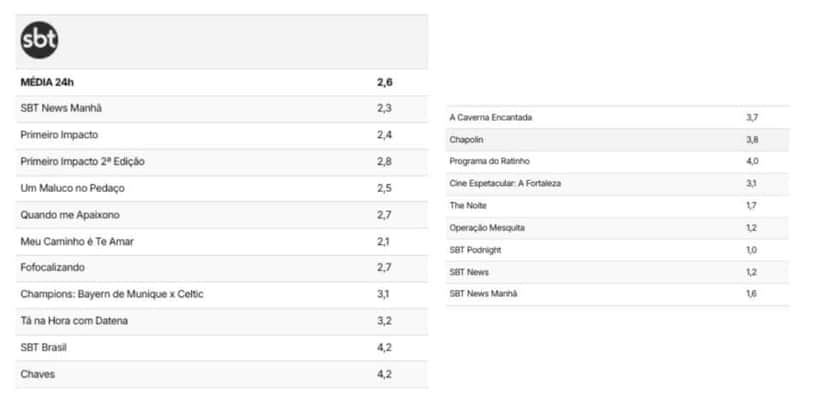Select the Fofocalizando entry
828x414 pixels.
[222, 268]
